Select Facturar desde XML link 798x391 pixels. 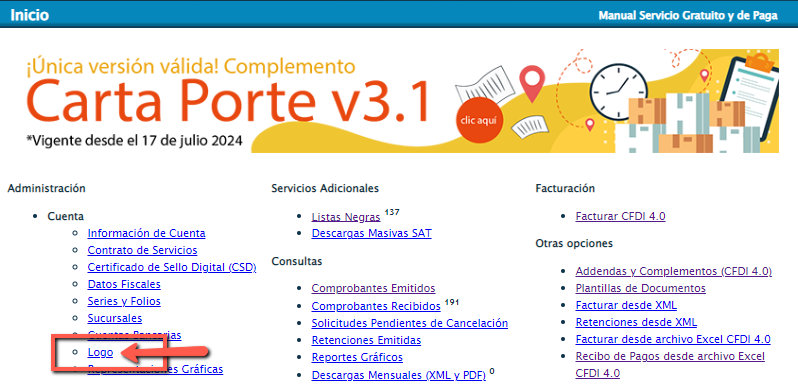coord(626,305)
